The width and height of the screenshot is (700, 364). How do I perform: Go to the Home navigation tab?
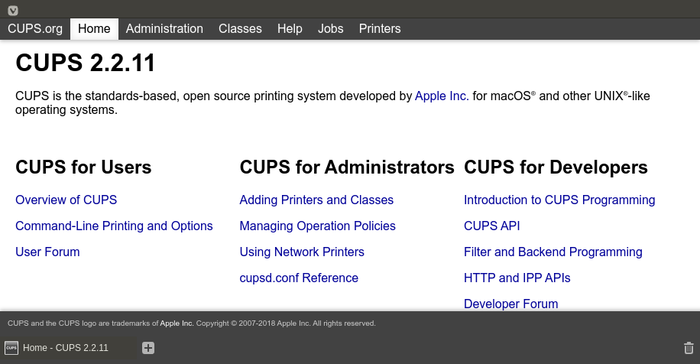click(94, 29)
